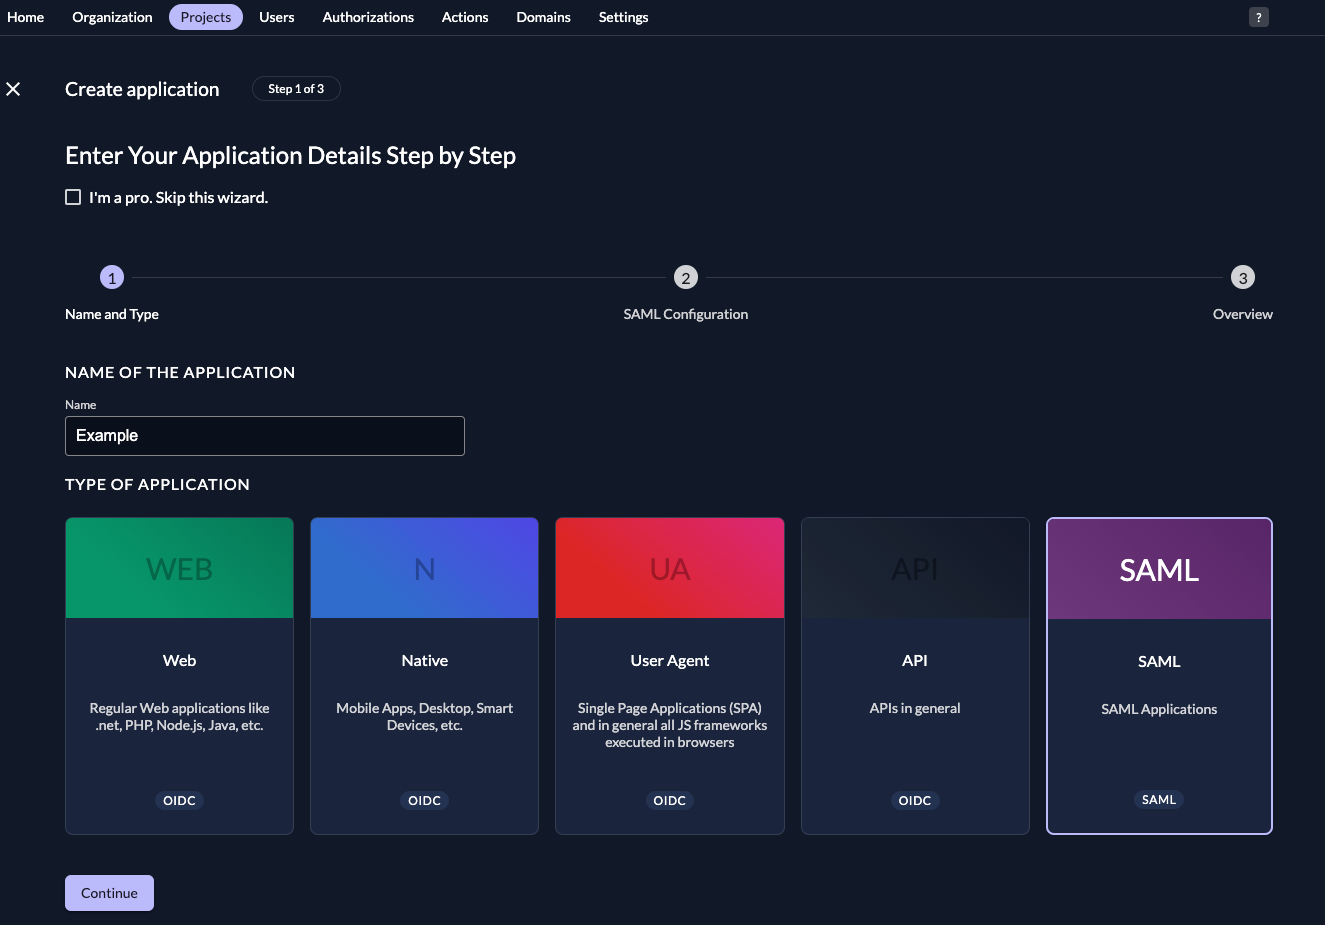Image resolution: width=1325 pixels, height=925 pixels.
Task: Click the step 1 Name and Type circle
Action: point(111,277)
